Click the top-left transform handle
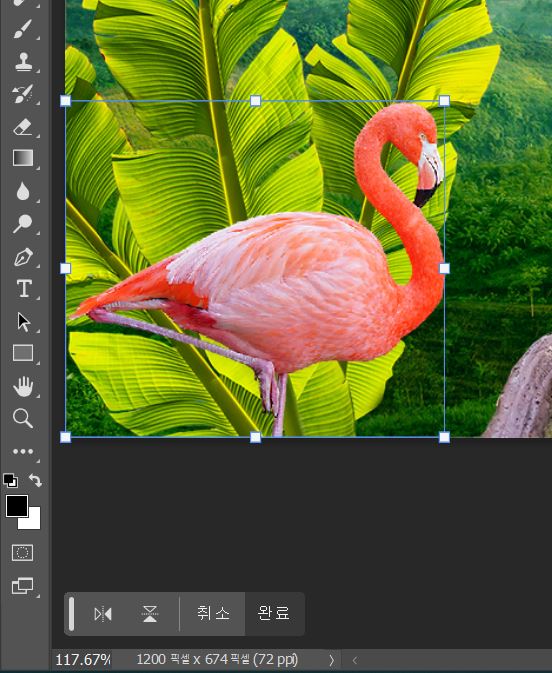The height and width of the screenshot is (673, 552). [x=65, y=101]
